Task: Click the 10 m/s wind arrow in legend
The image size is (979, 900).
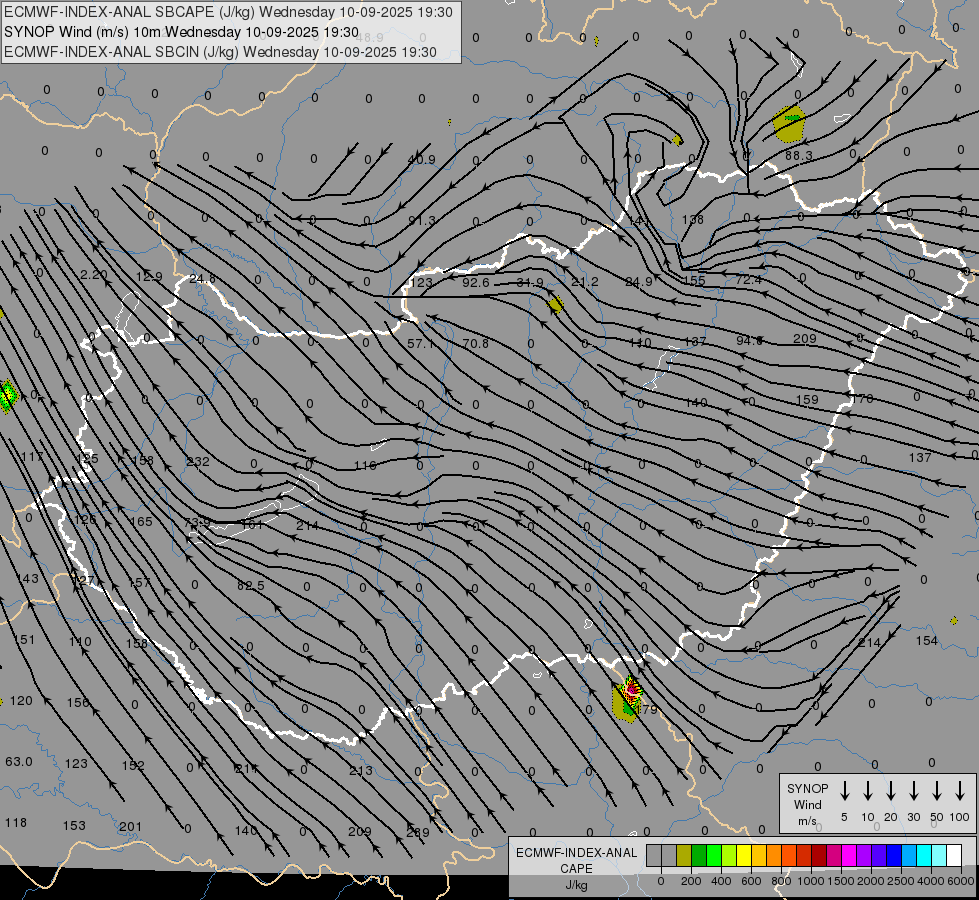Action: click(868, 791)
